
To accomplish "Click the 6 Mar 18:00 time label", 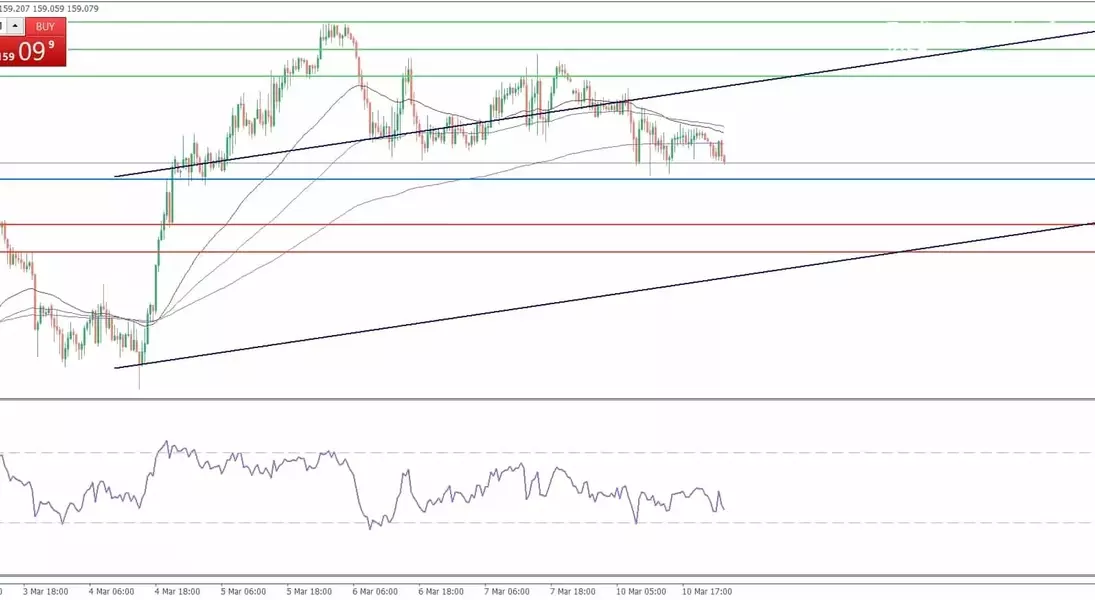I will click(441, 591).
